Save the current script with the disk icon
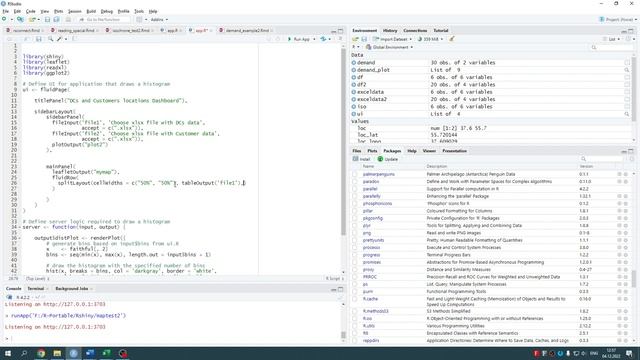Image resolution: width=640 pixels, height=360 pixels. [39, 39]
